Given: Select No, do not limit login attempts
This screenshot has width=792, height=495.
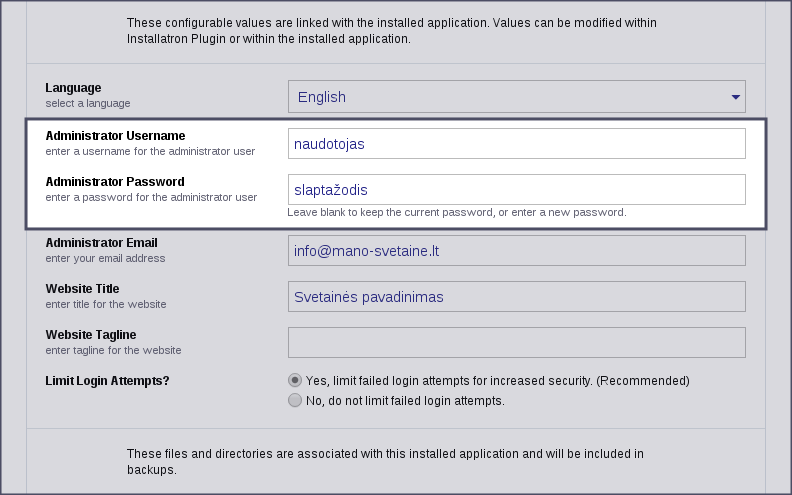Looking at the screenshot, I should point(295,401).
